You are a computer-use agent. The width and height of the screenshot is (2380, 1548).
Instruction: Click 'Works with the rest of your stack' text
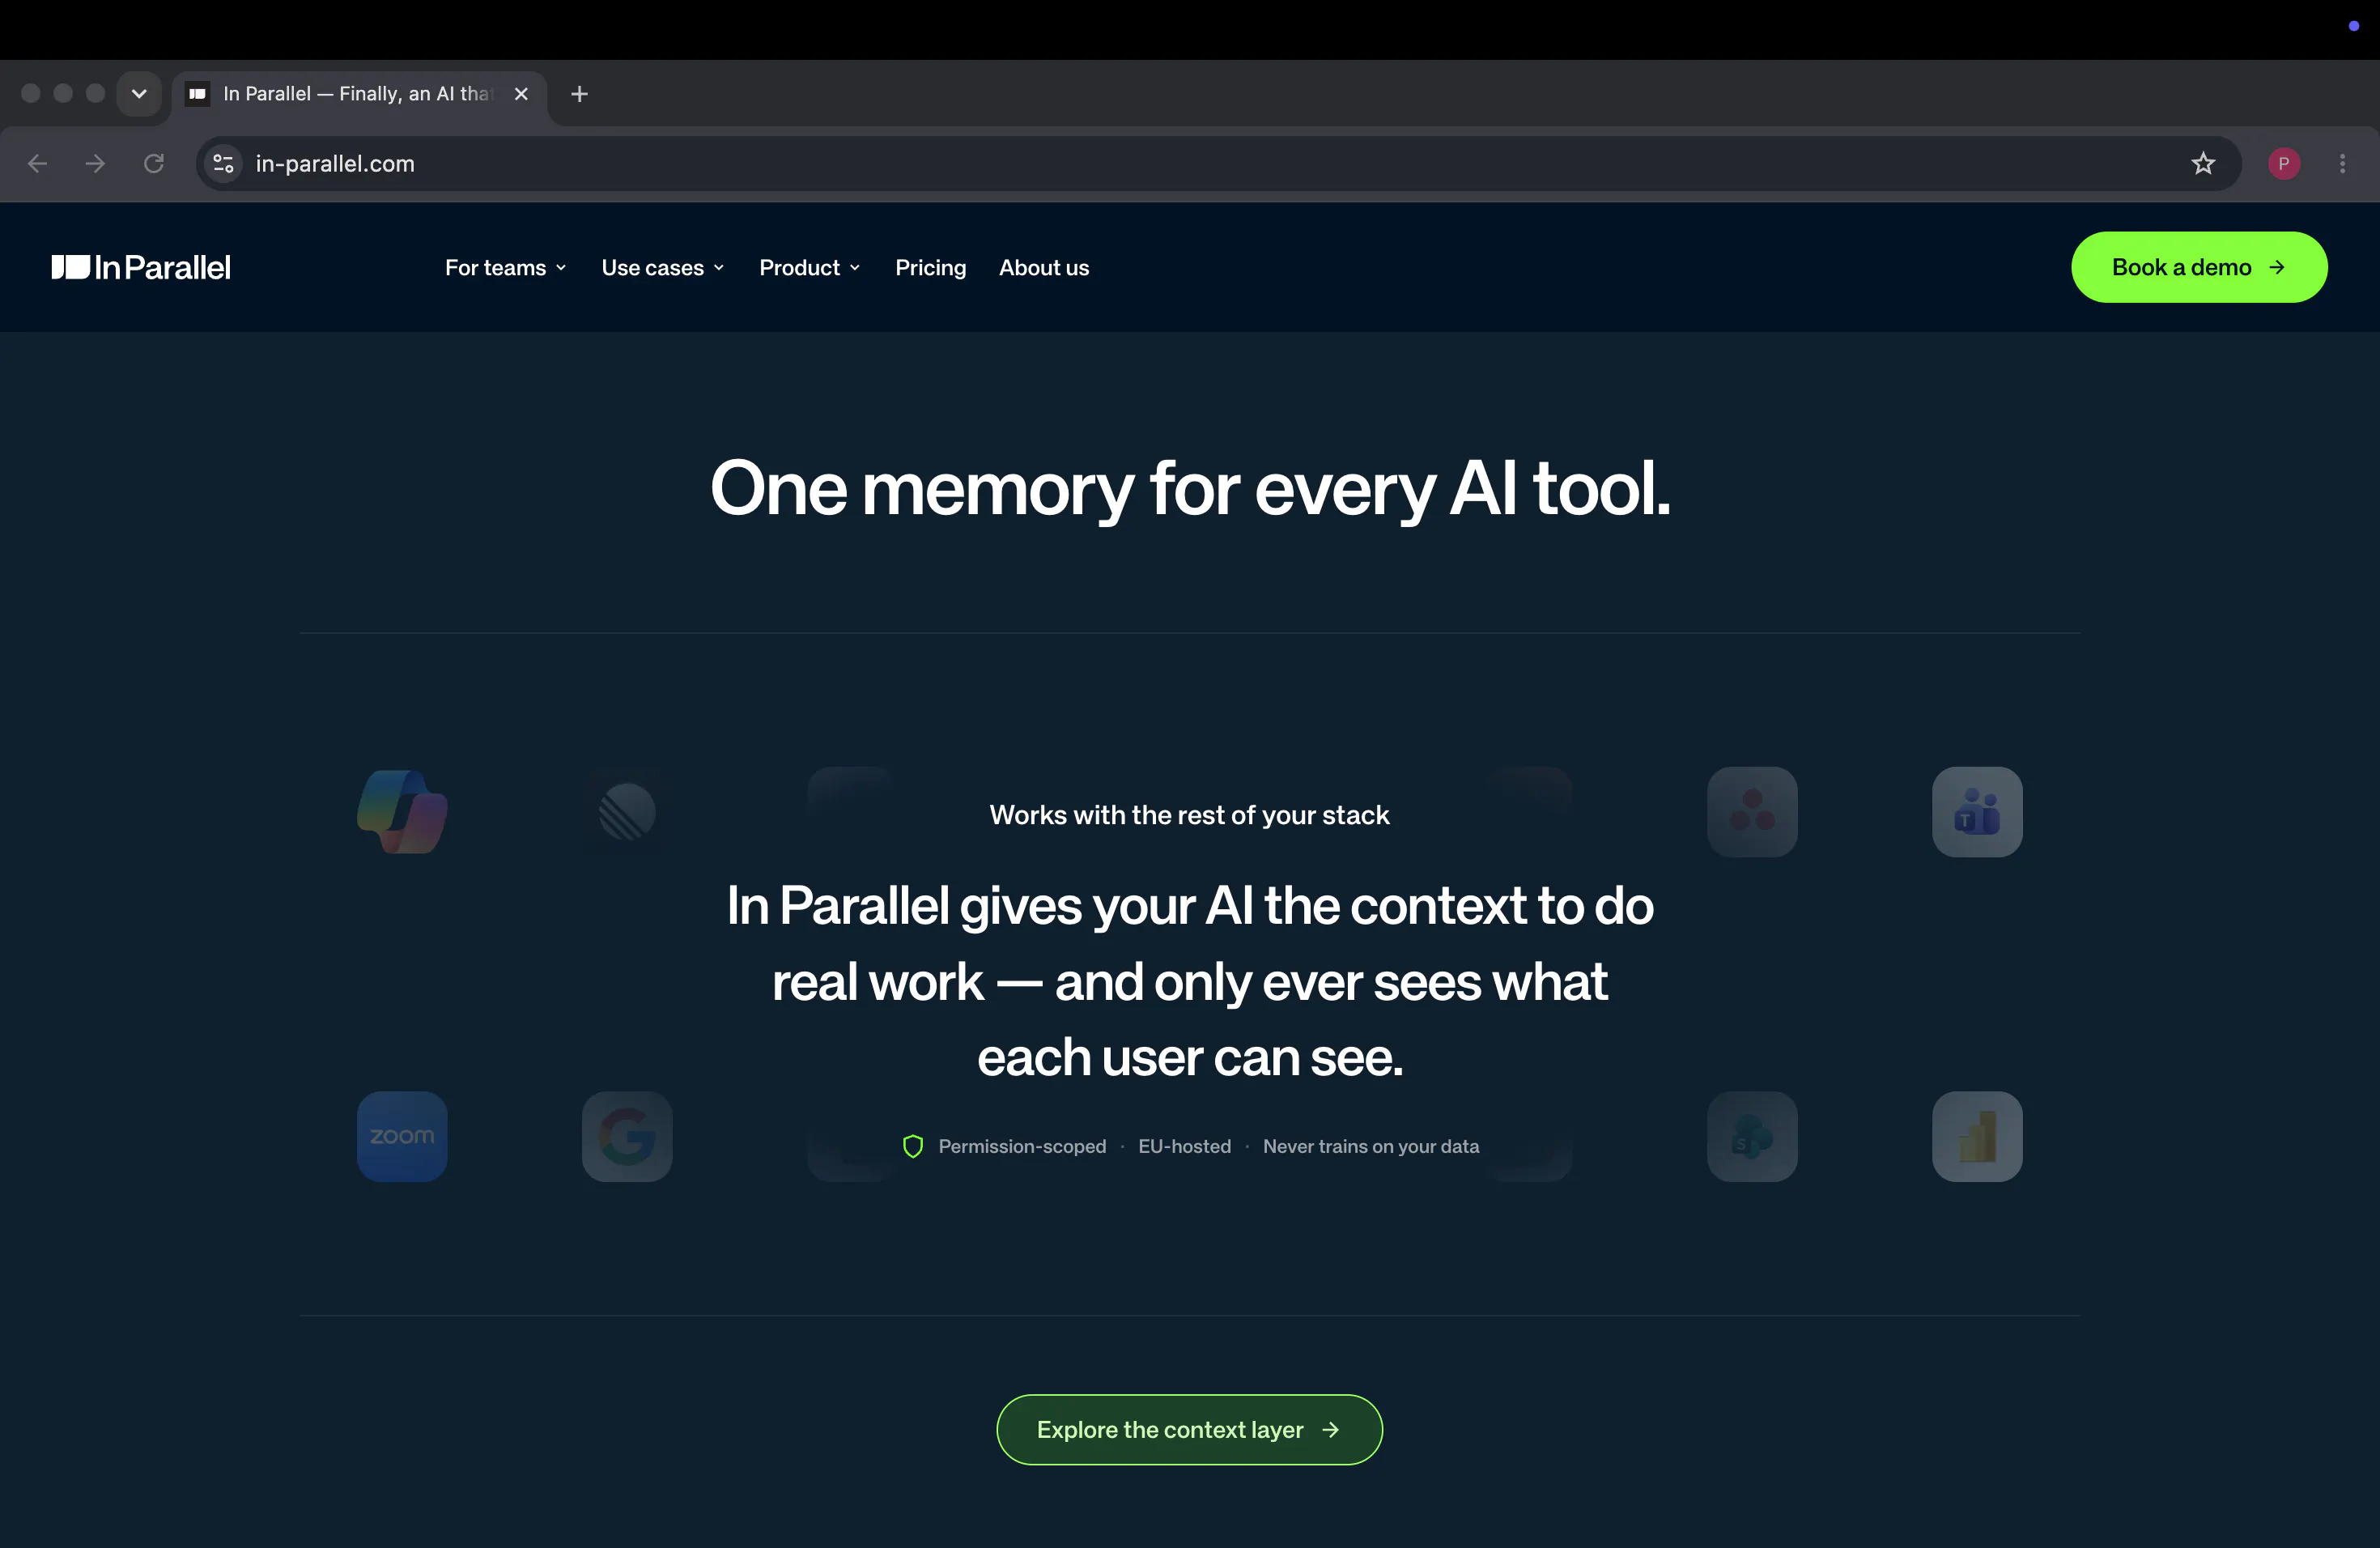tap(1189, 815)
